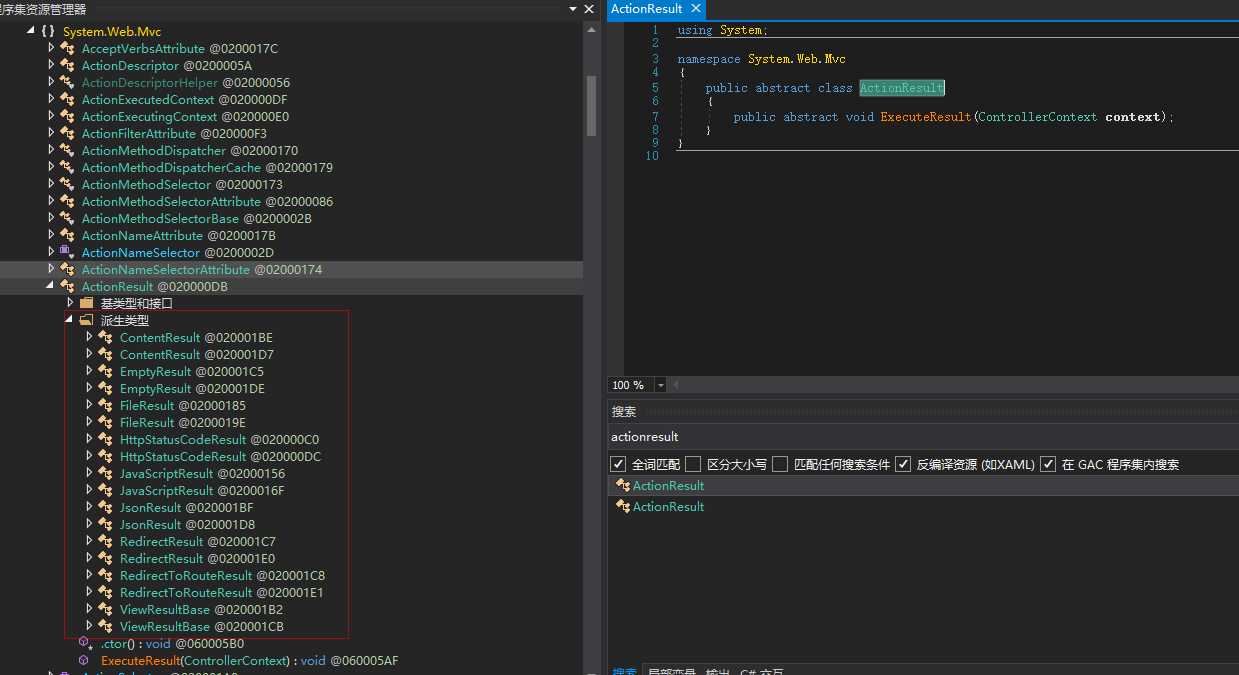Viewport: 1239px width, 675px height.
Task: Click the purple delegate icon of ActionNameSelector @0200002D
Action: (67, 253)
